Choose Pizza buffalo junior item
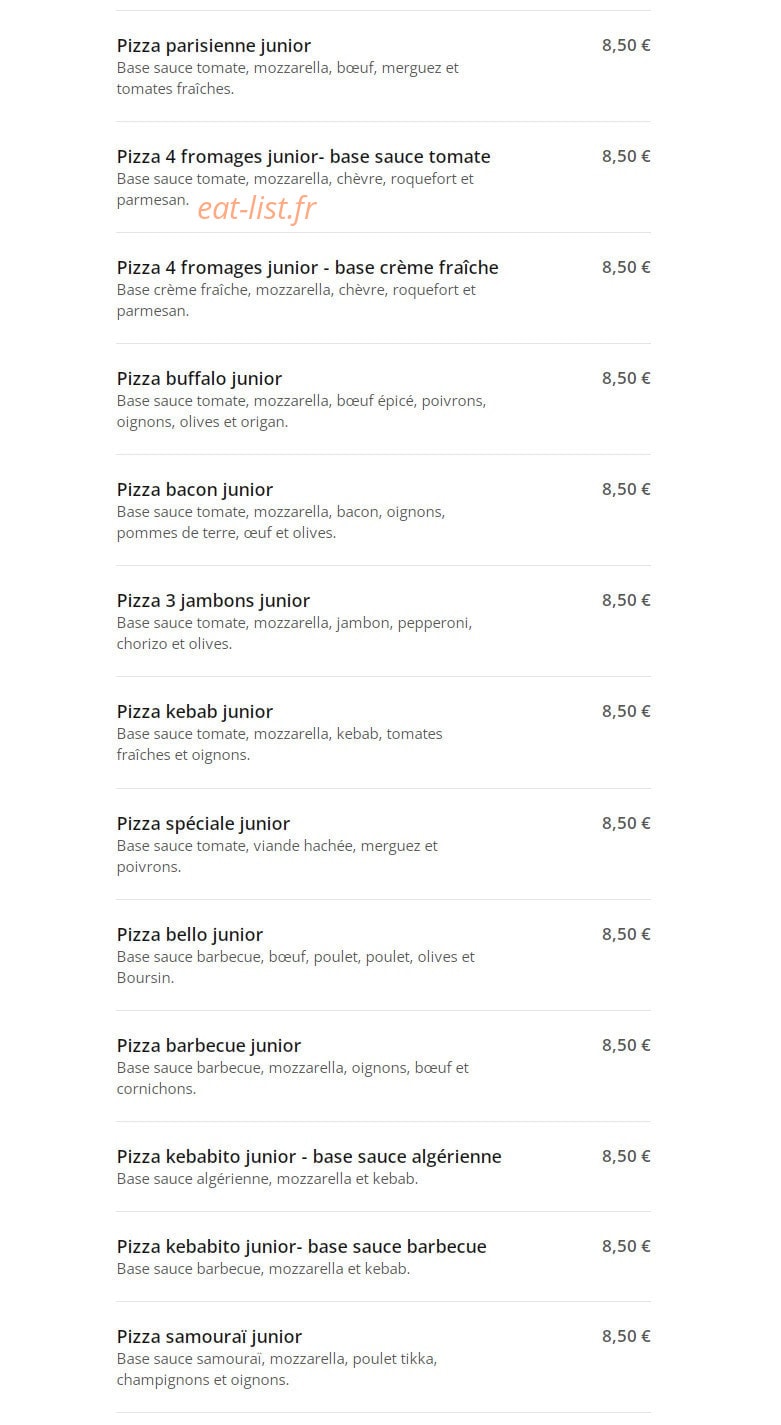 click(x=199, y=379)
